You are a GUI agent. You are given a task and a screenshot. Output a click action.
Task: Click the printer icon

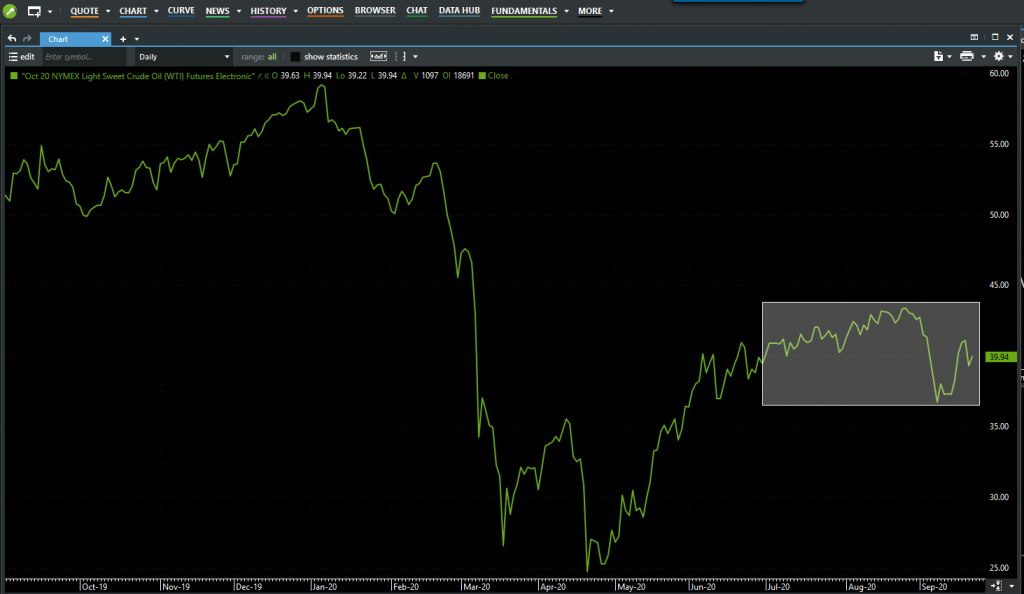click(x=966, y=57)
